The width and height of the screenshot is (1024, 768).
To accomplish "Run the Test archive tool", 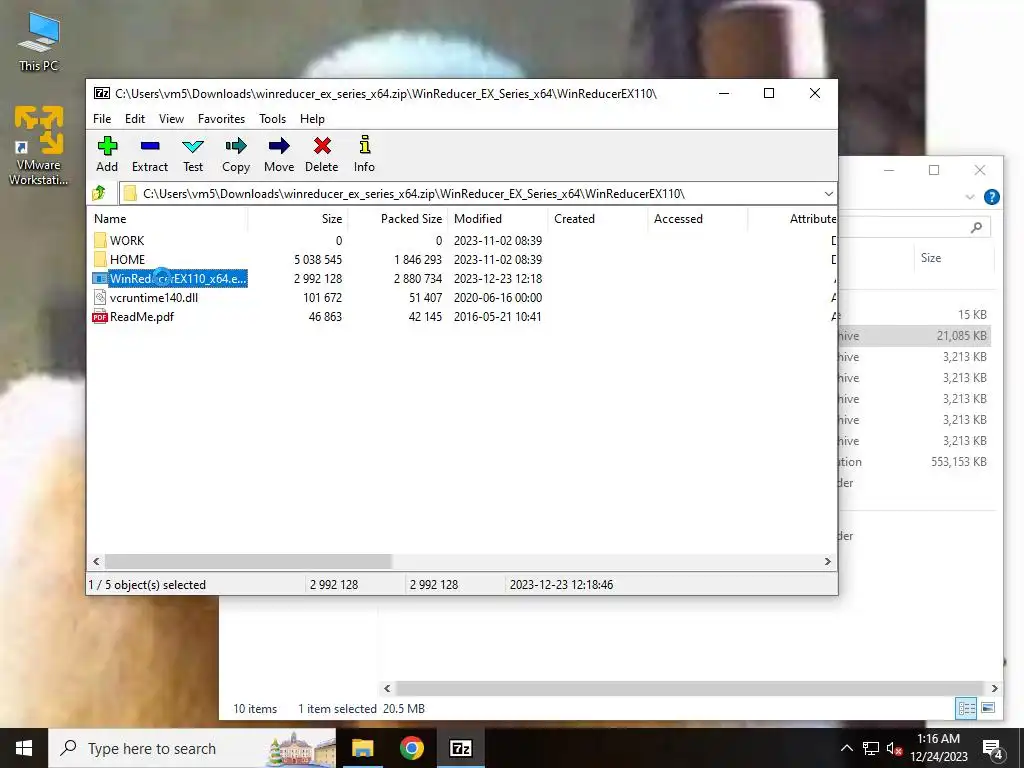I will 193,146.
